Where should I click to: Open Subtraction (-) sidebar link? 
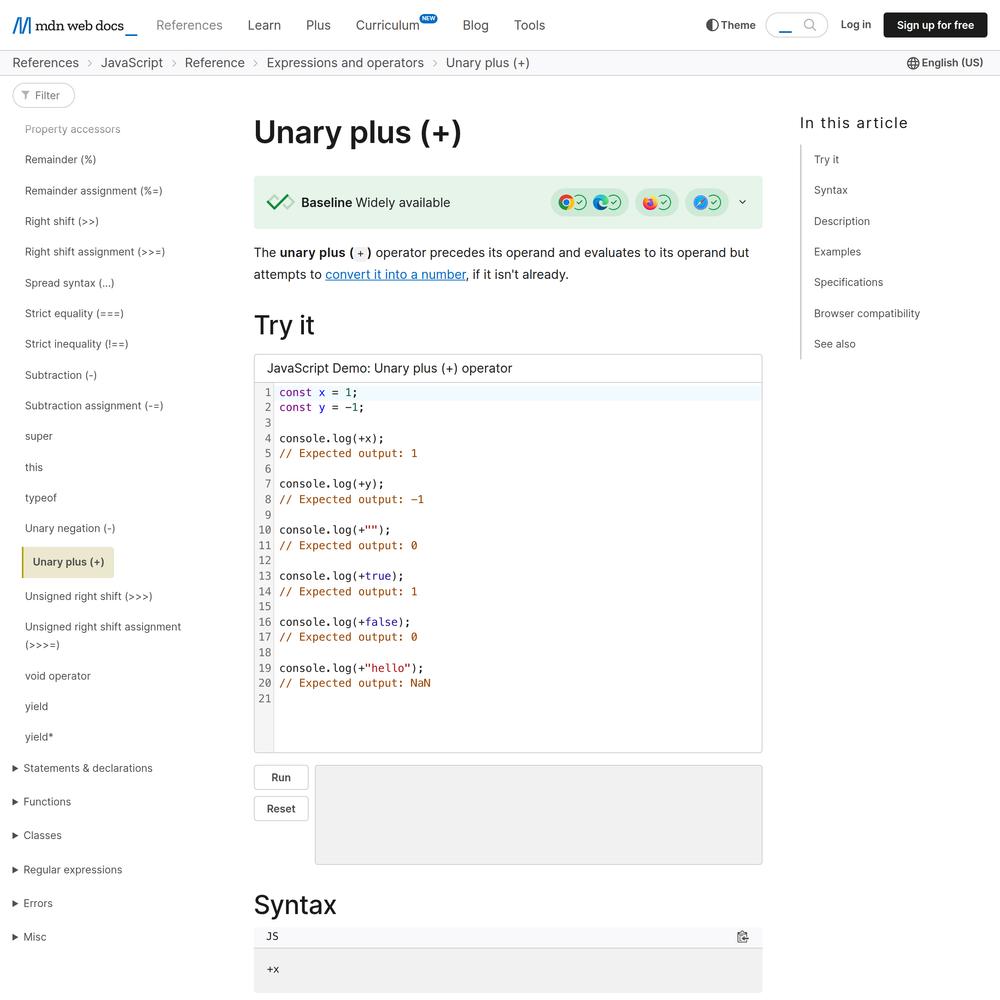(61, 375)
